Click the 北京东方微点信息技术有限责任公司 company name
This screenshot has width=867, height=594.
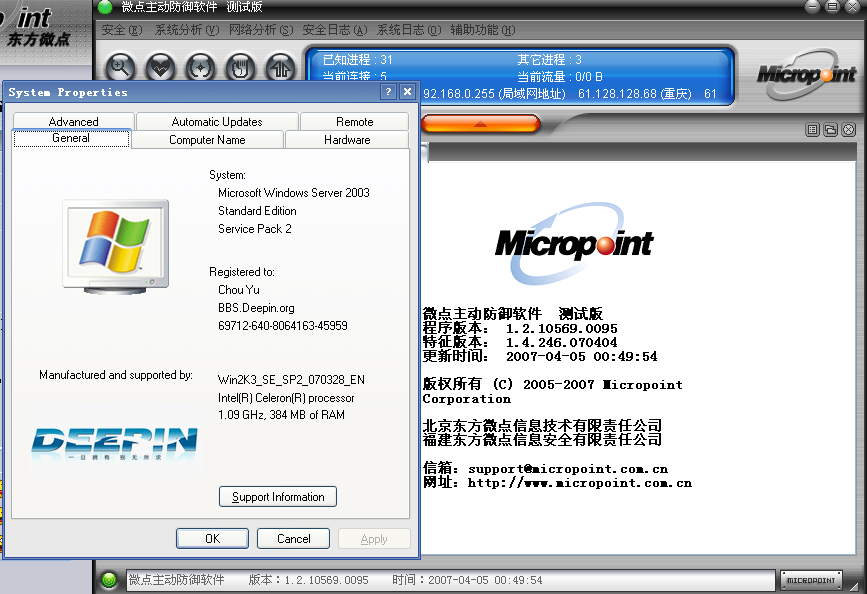point(542,425)
